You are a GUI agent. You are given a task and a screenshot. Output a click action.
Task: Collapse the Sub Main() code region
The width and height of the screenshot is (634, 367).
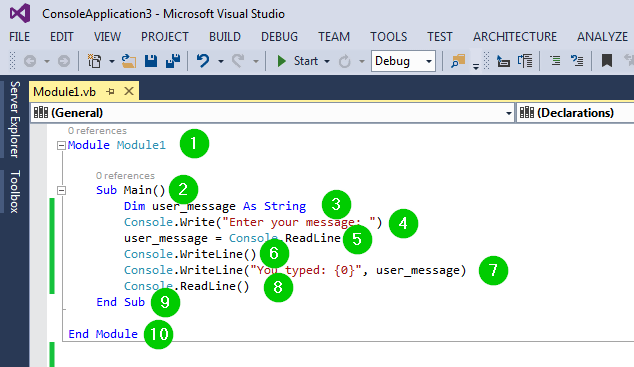point(61,190)
